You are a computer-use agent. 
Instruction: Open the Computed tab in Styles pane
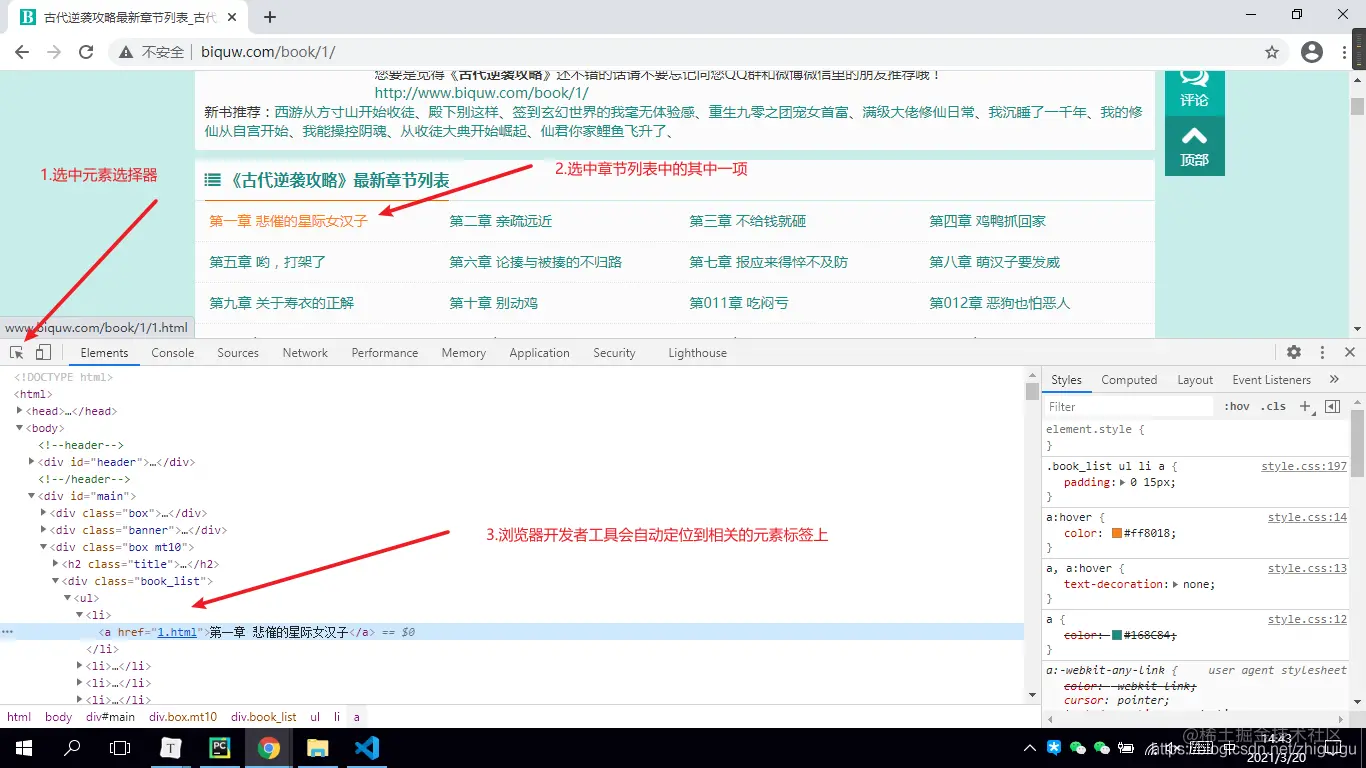coord(1128,379)
